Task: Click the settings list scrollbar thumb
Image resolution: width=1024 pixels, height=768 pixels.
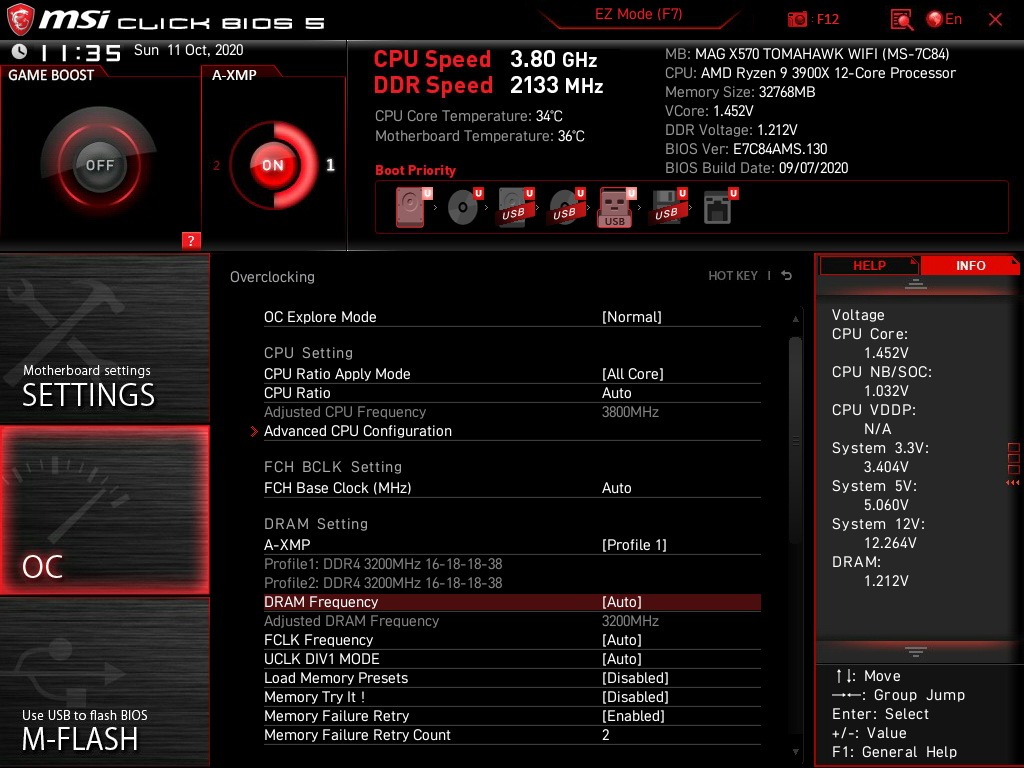Action: 795,440
